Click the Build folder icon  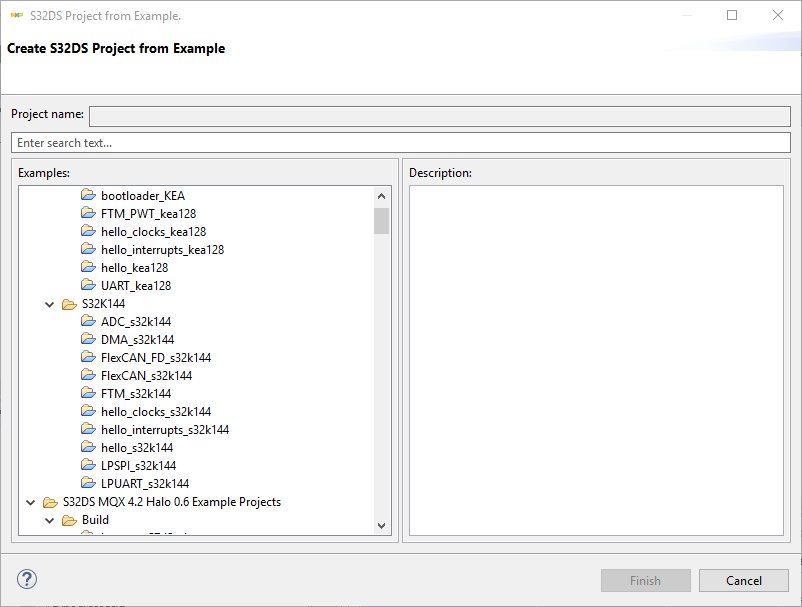click(69, 520)
